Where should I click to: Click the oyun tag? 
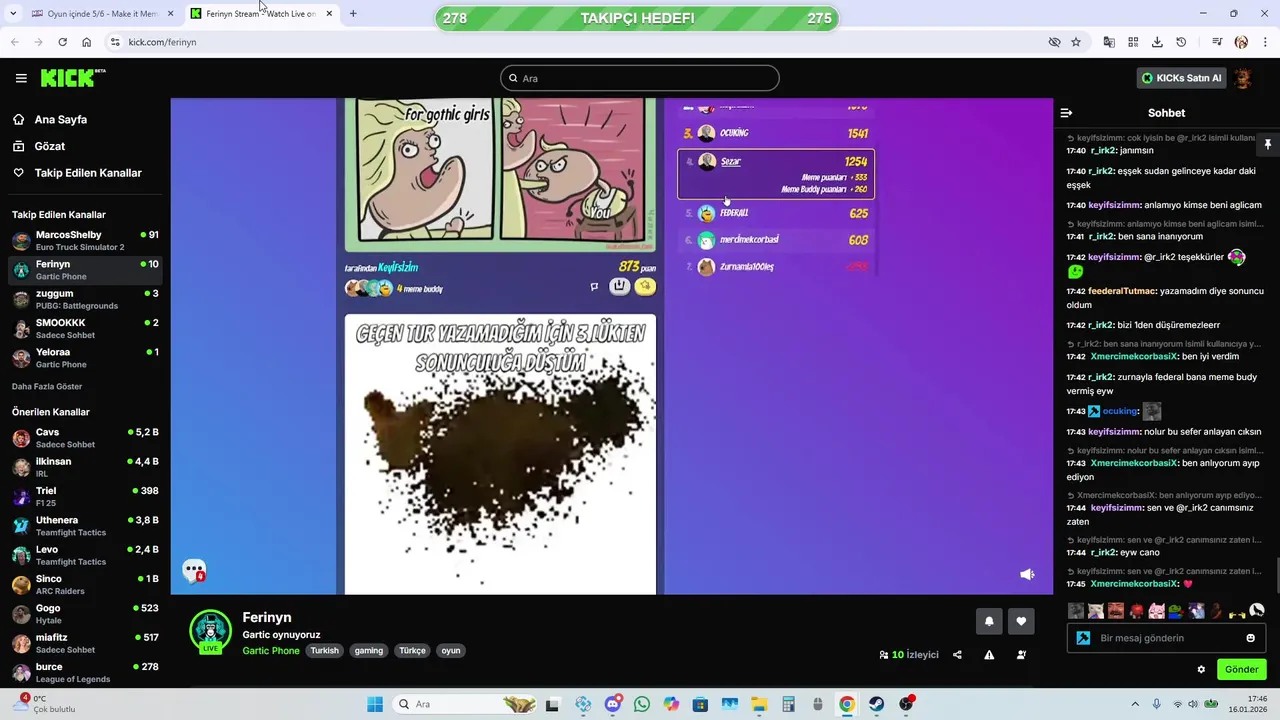point(451,650)
